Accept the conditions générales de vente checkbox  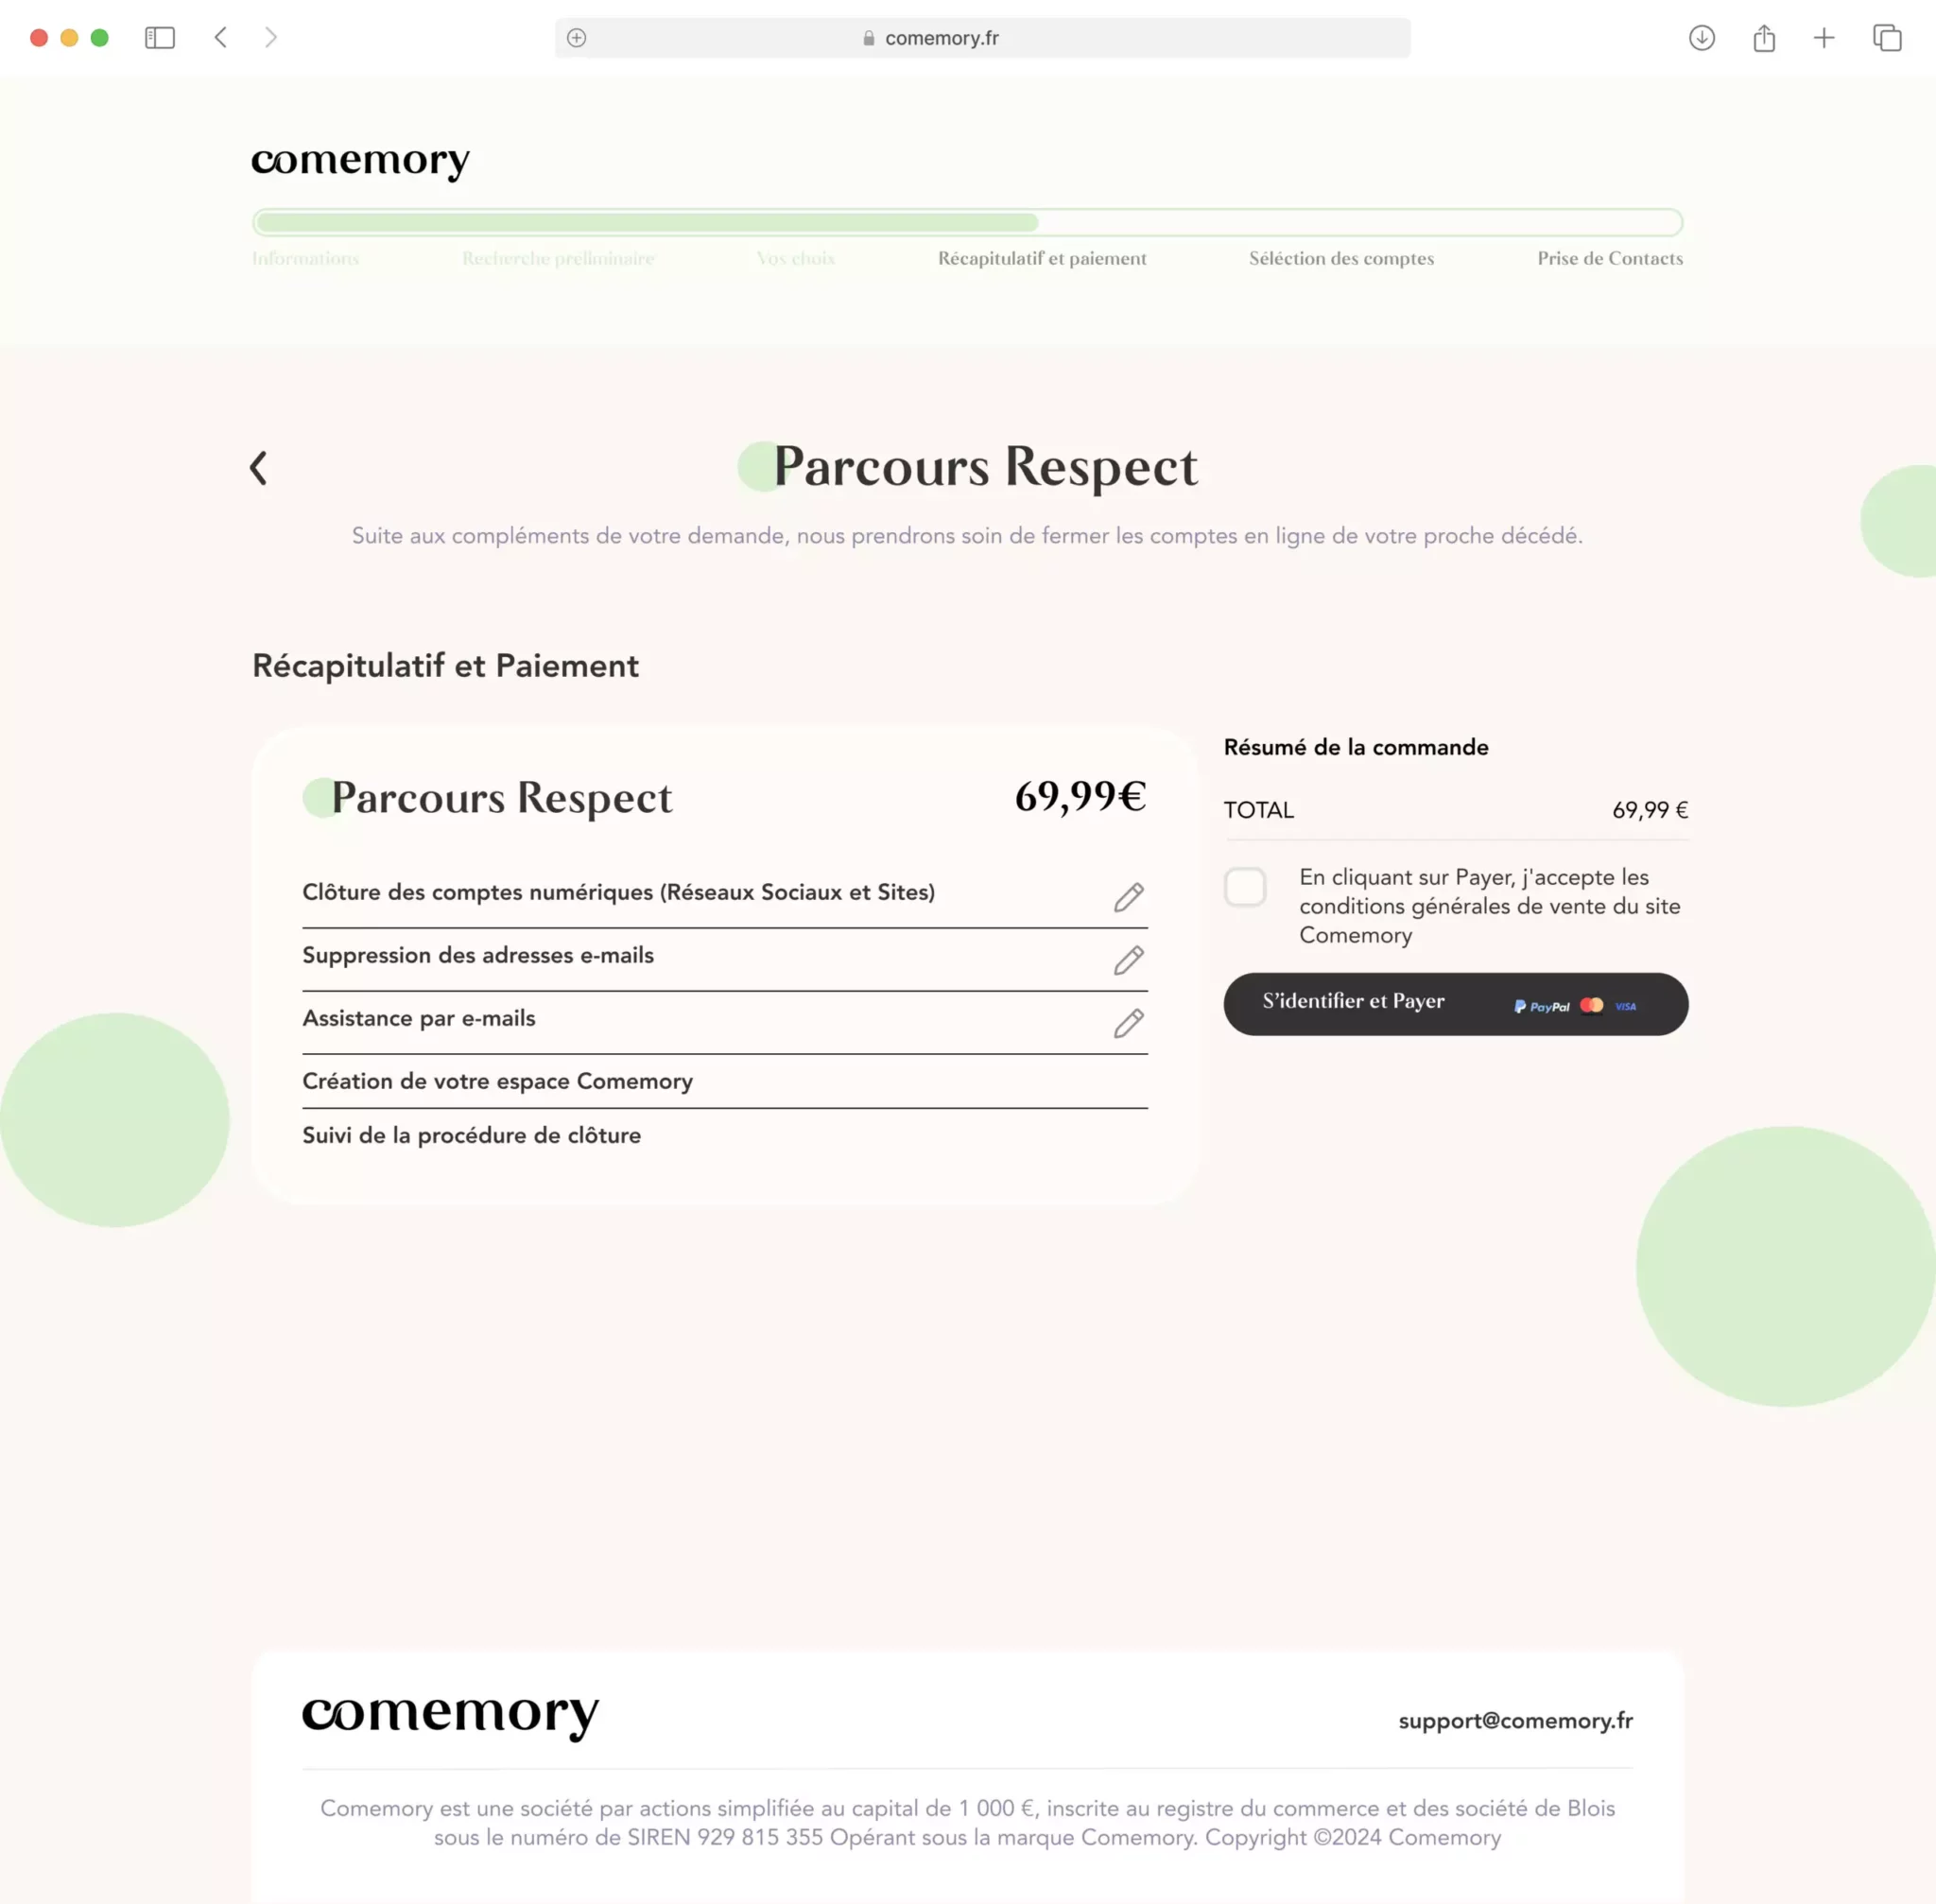click(1245, 887)
